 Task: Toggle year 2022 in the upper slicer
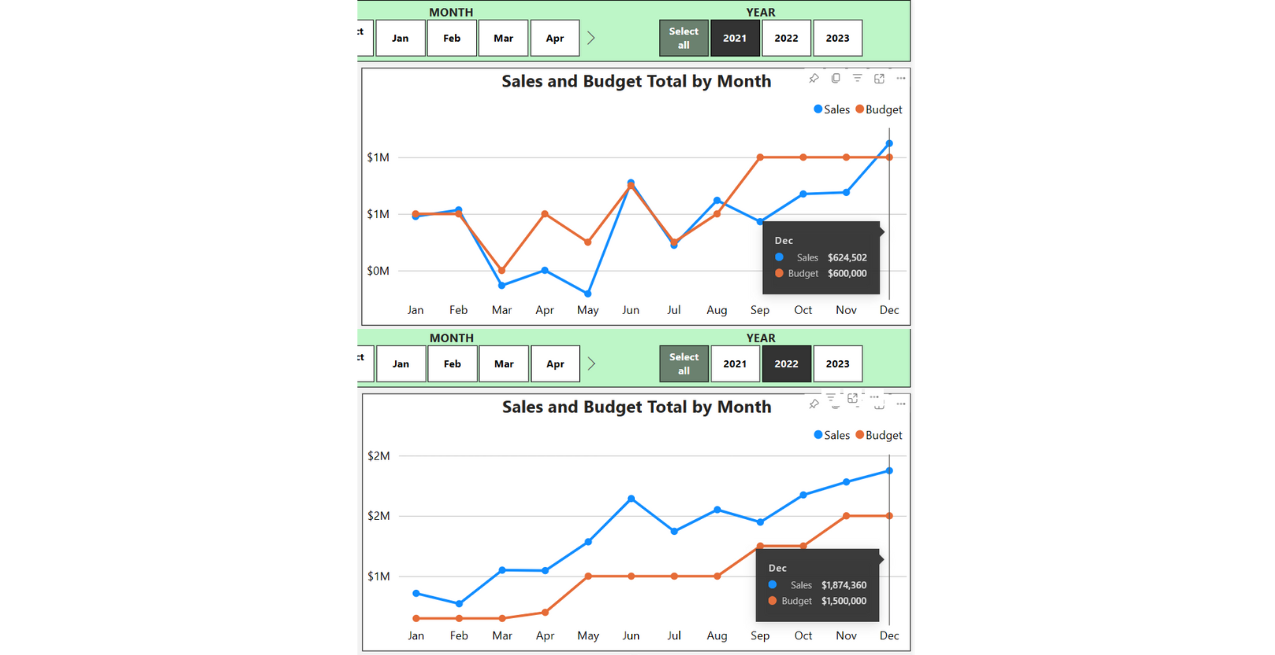coord(786,38)
